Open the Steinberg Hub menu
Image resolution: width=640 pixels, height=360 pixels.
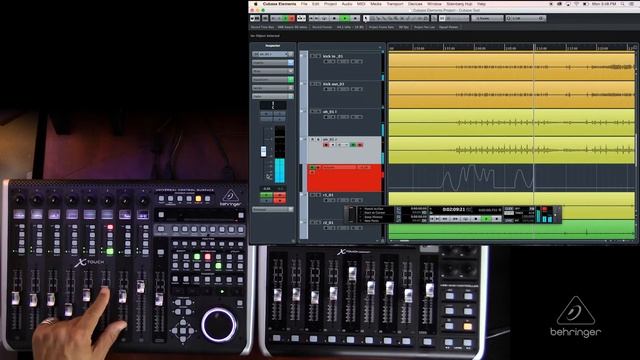pyautogui.click(x=459, y=4)
